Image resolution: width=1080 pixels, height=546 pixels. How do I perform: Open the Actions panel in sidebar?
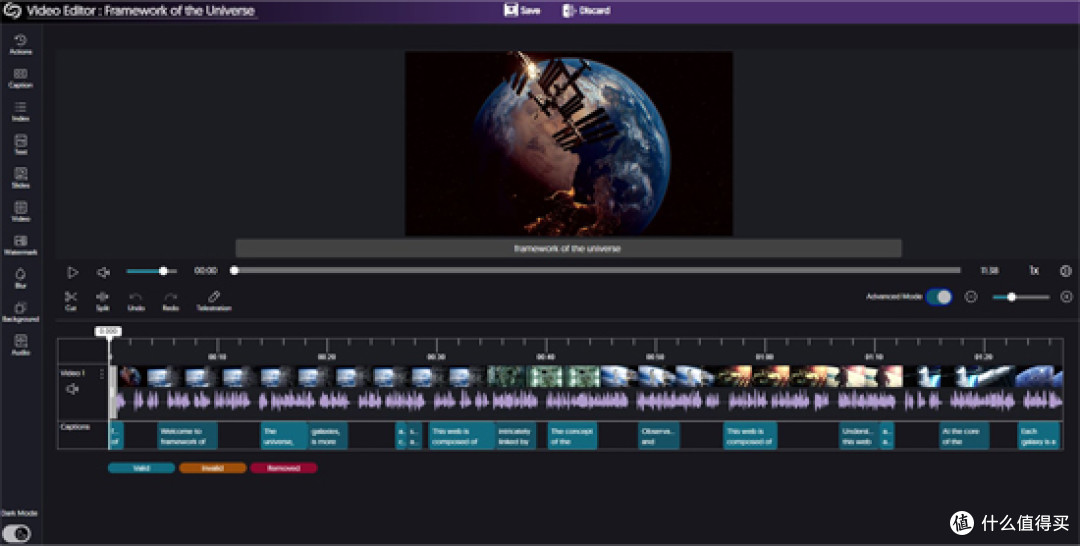pos(21,45)
